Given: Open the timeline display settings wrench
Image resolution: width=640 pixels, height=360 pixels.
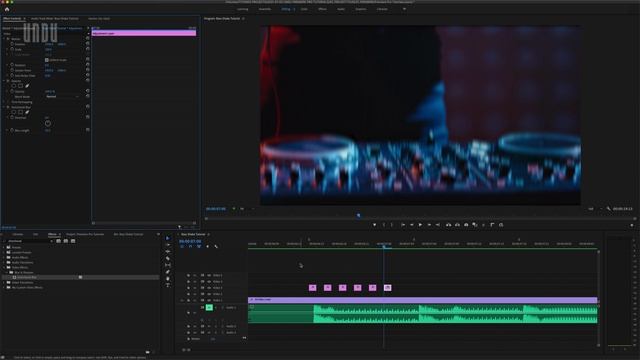Looking at the screenshot, I should point(216,247).
